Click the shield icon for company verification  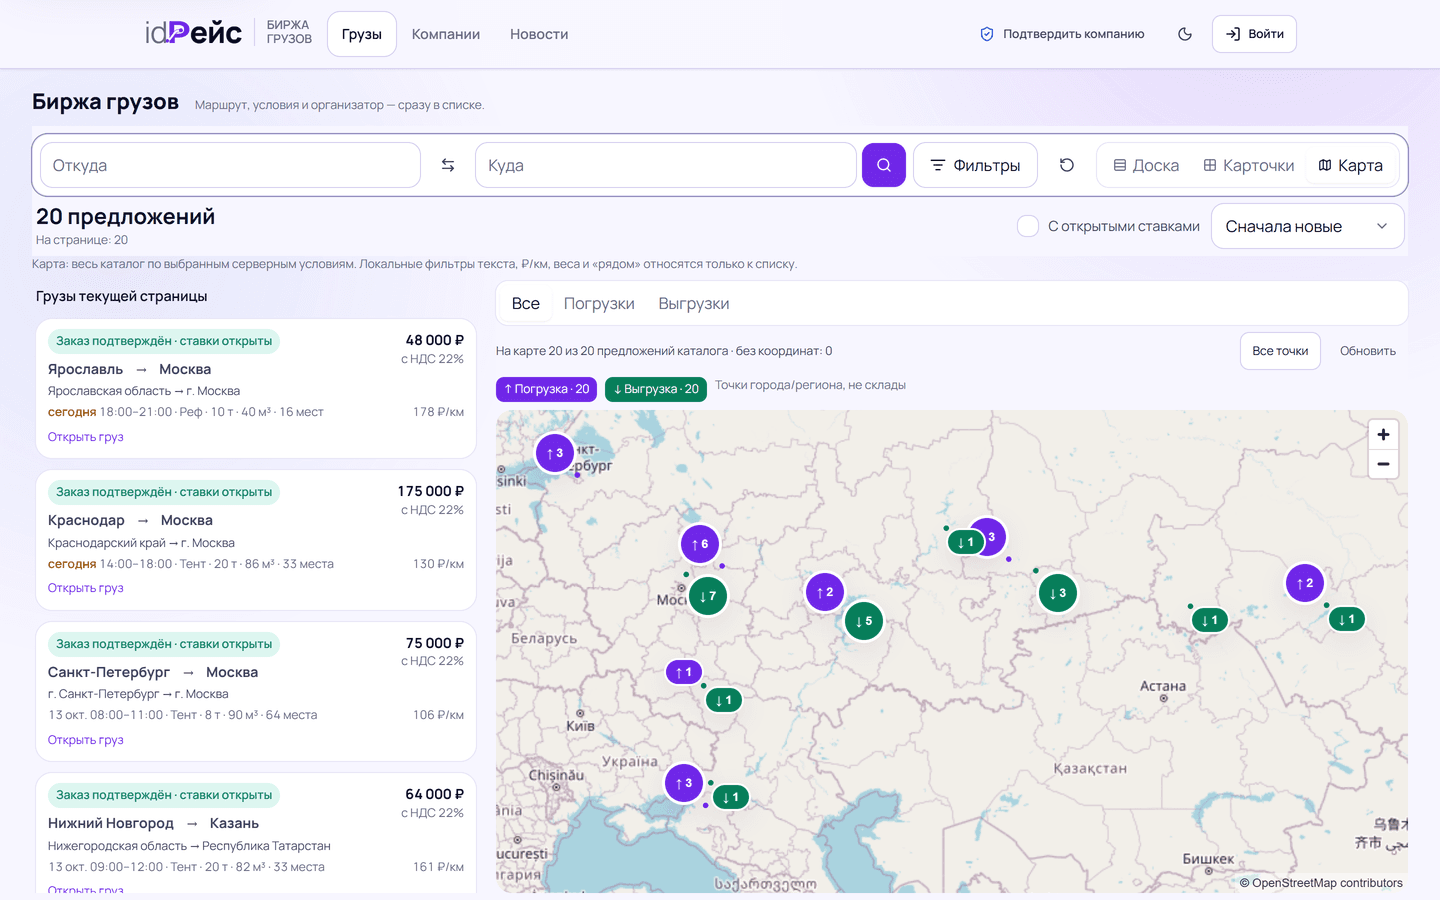point(987,34)
